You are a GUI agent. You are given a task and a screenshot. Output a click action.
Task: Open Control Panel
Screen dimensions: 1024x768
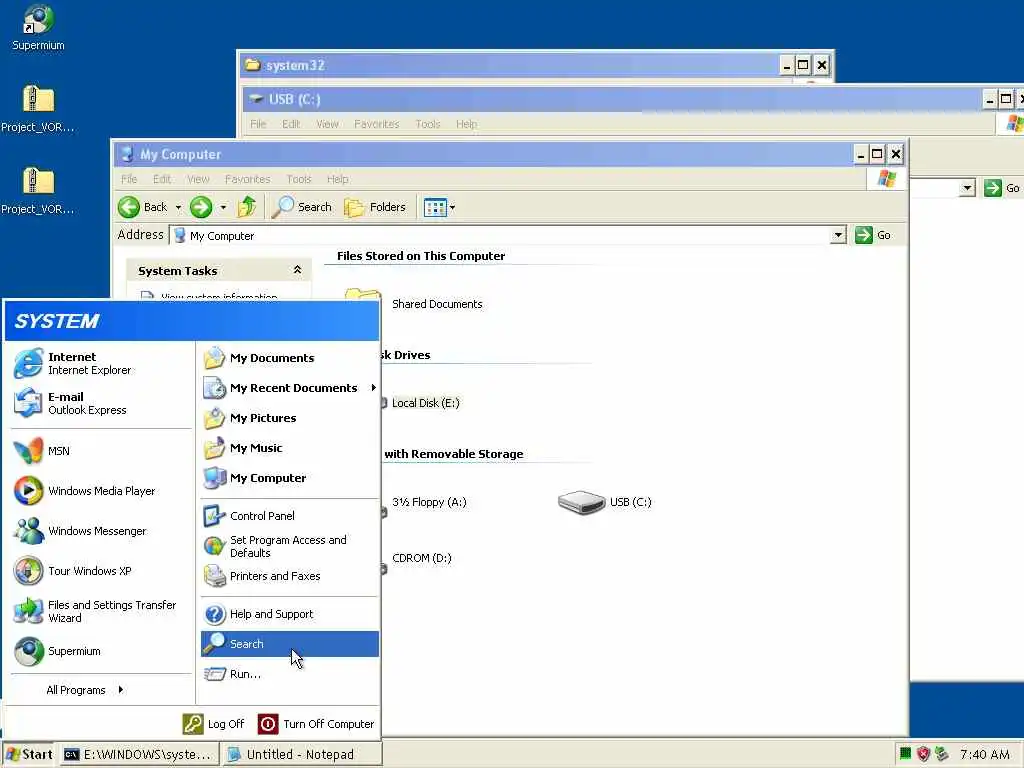(x=289, y=516)
